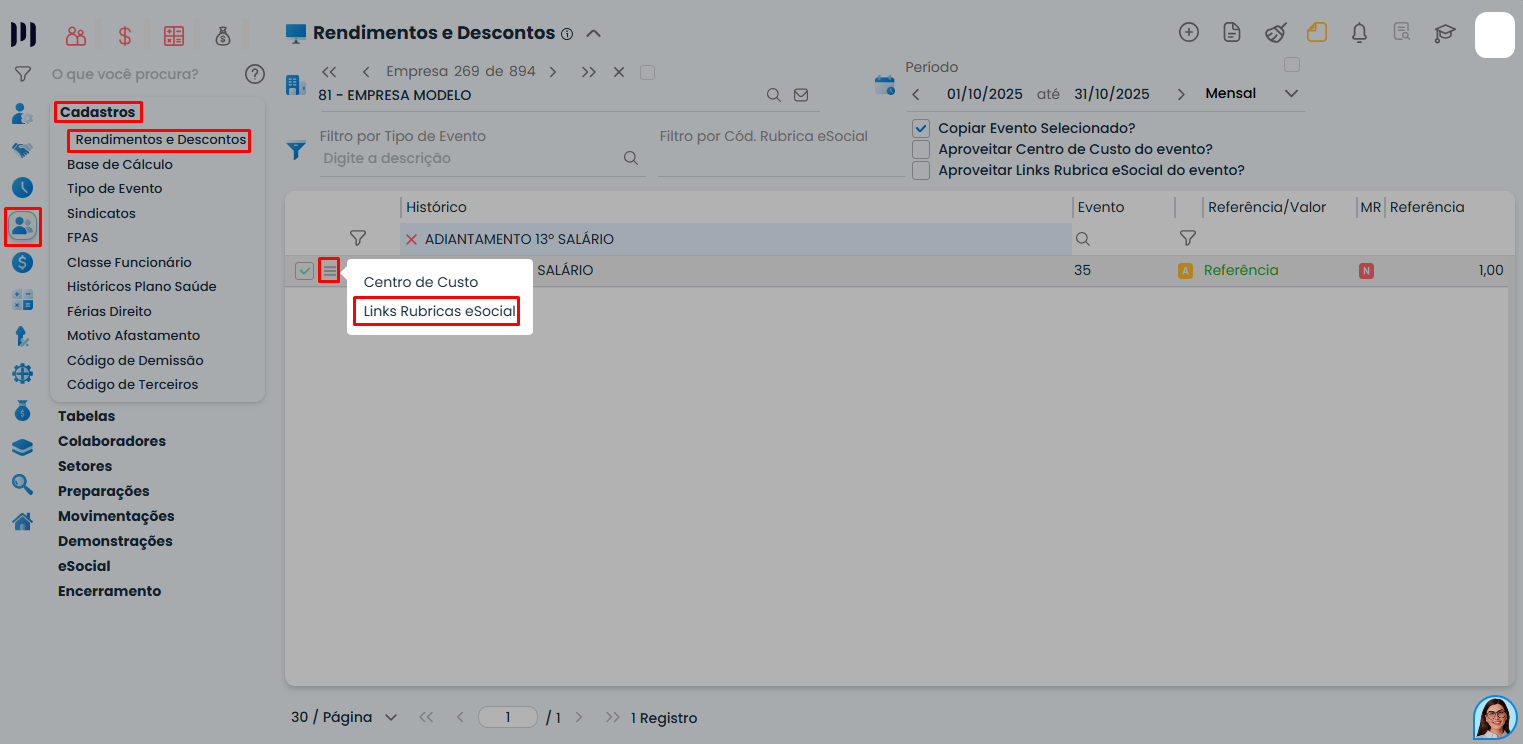
Task: Click the home icon in left sidebar
Action: [22, 521]
